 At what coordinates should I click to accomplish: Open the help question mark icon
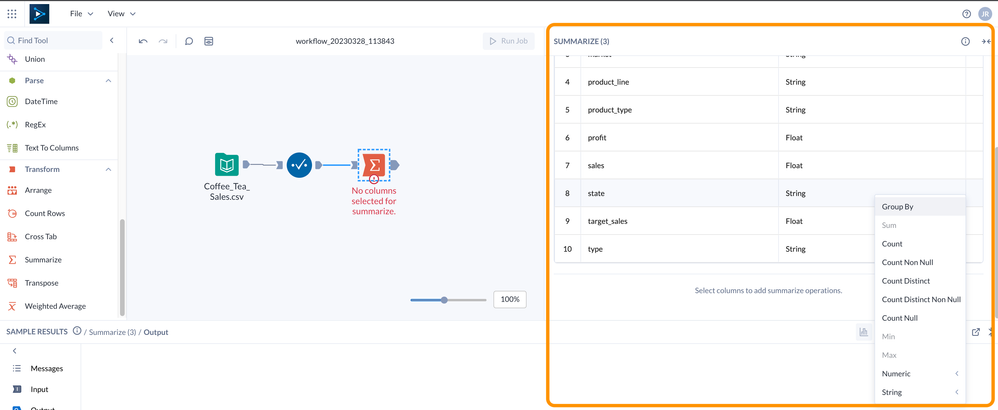(967, 13)
